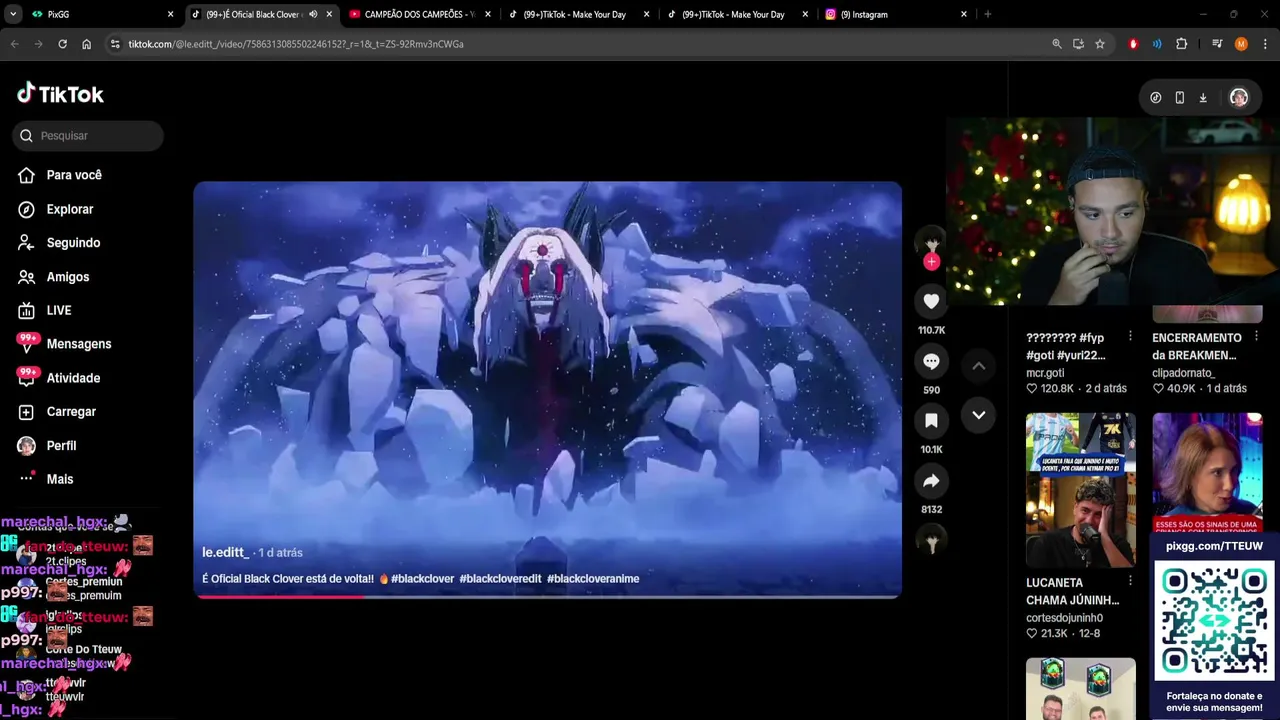The image size is (1280, 720).
Task: Click the install app icon
Action: click(1078, 44)
